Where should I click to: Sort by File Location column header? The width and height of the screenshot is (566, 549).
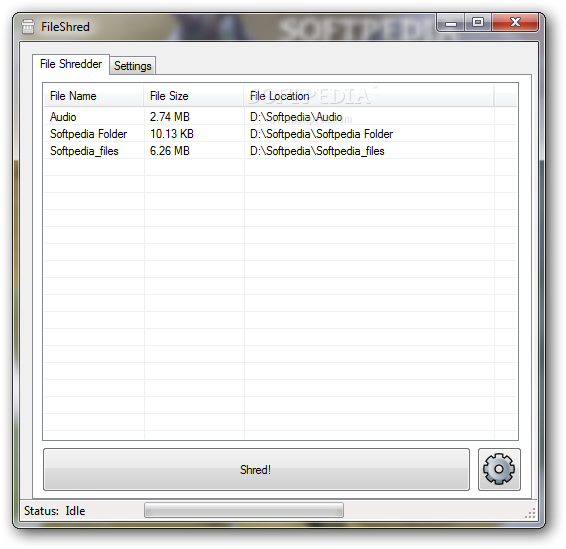pos(369,96)
